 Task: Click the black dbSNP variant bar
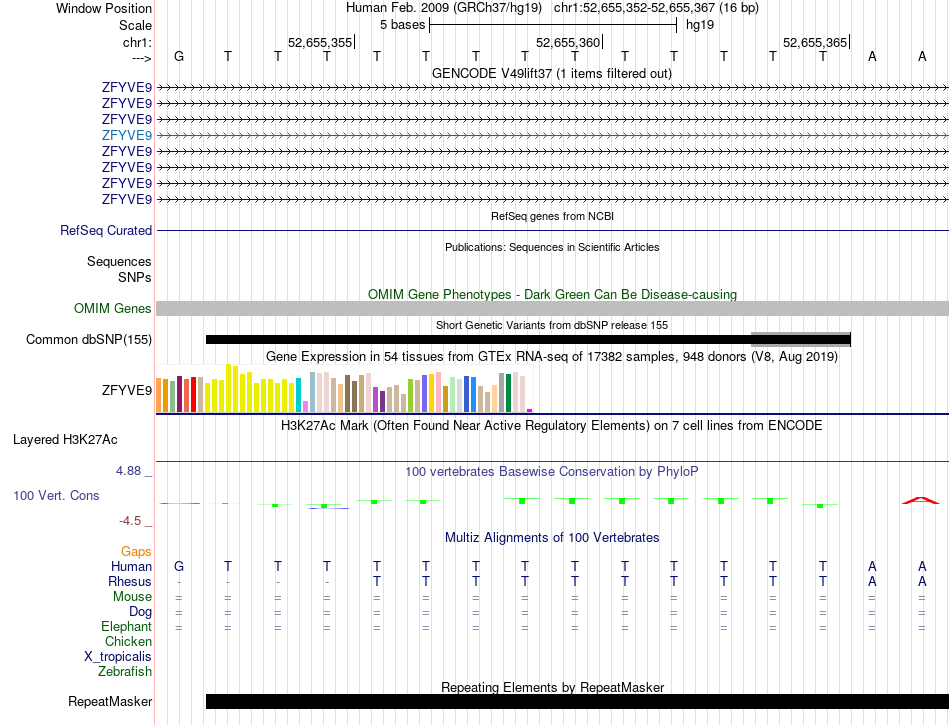(x=478, y=340)
